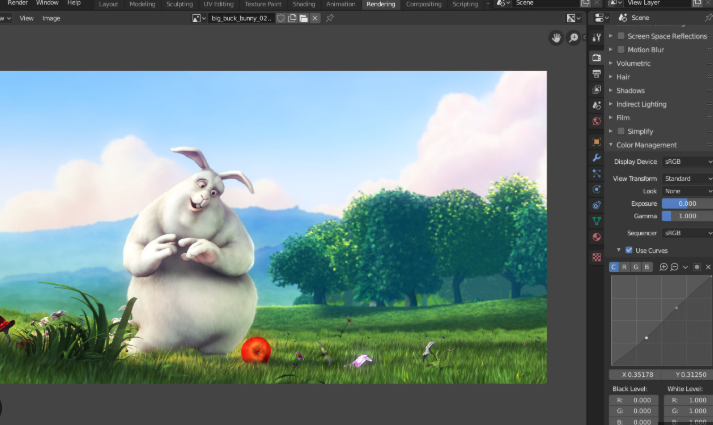
Task: Open the curve tools chevron dropdown
Action: (685, 267)
